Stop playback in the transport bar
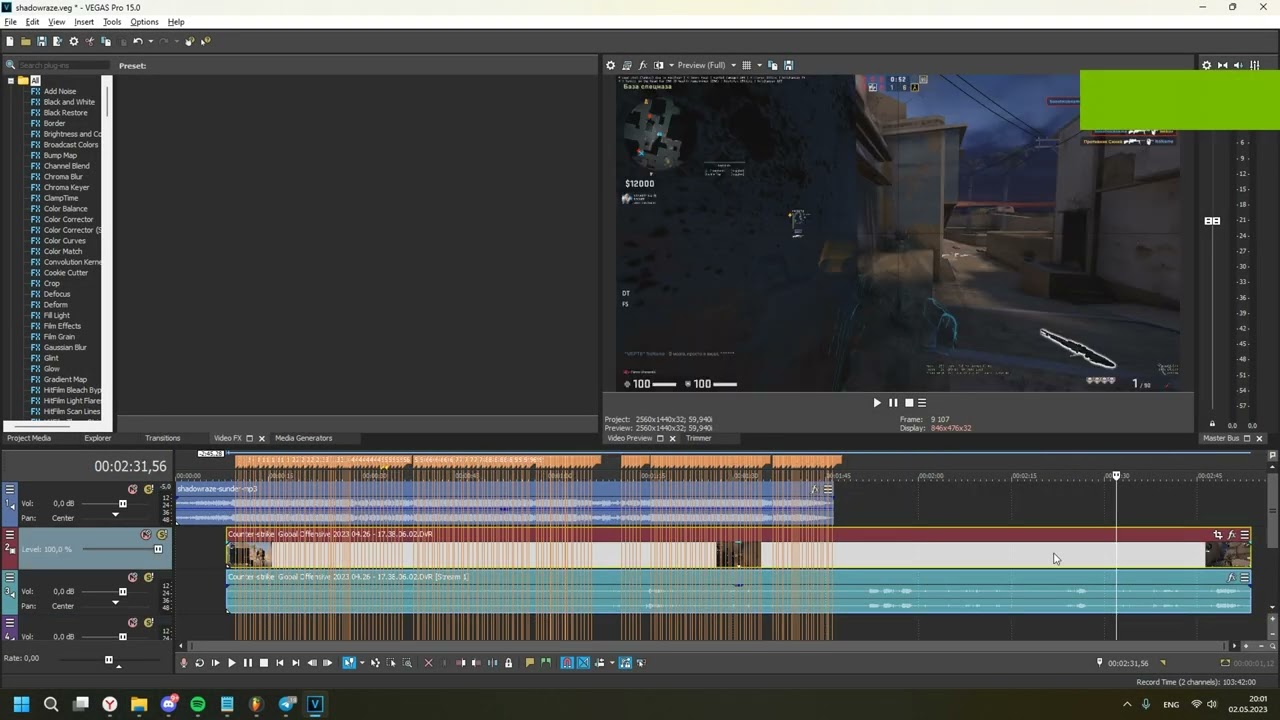Viewport: 1280px width, 720px height. coord(263,663)
